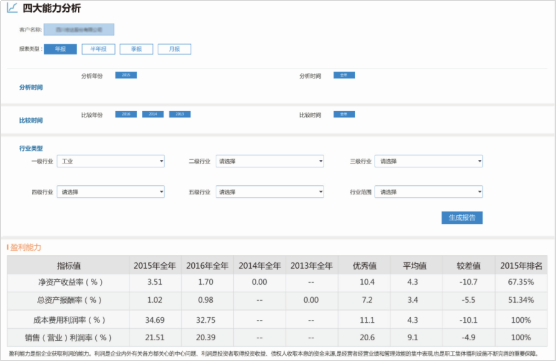The width and height of the screenshot is (556, 361).
Task: Toggle the 2016 comparison year tag
Action: [126, 114]
